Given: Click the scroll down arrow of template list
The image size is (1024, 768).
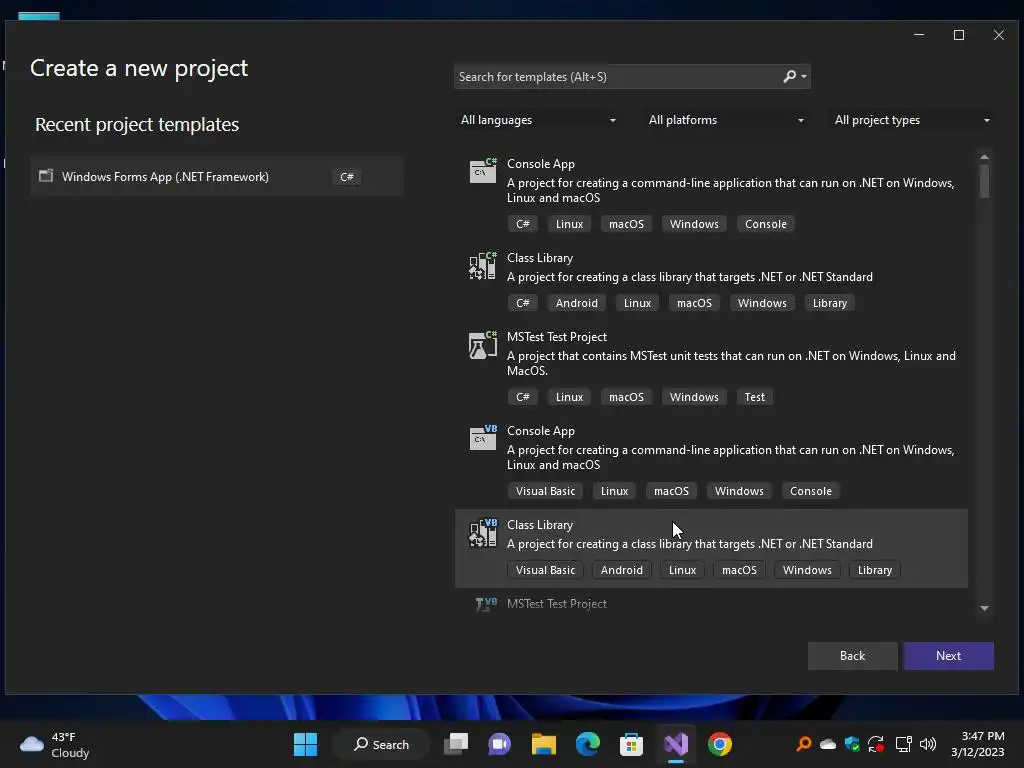Looking at the screenshot, I should click(x=984, y=608).
